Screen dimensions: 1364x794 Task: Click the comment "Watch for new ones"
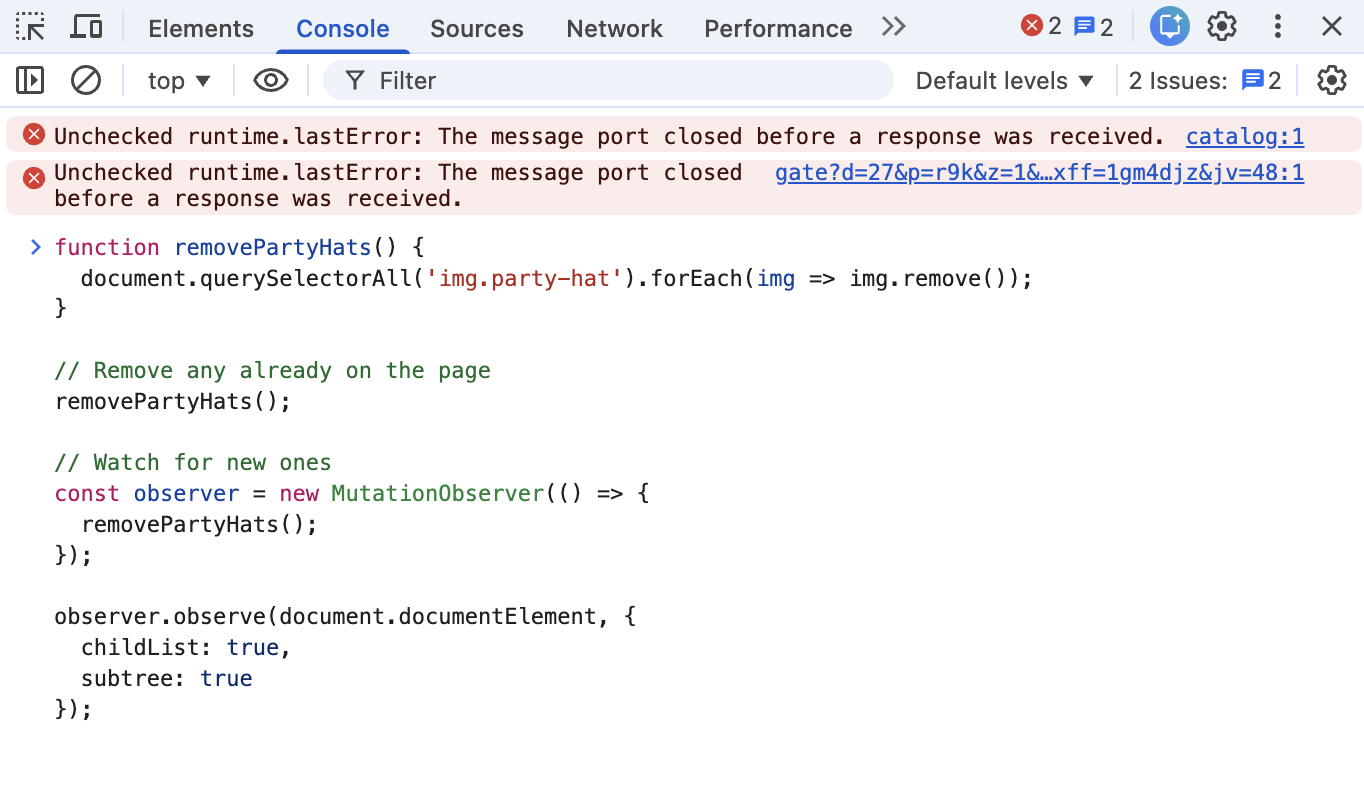(x=193, y=463)
